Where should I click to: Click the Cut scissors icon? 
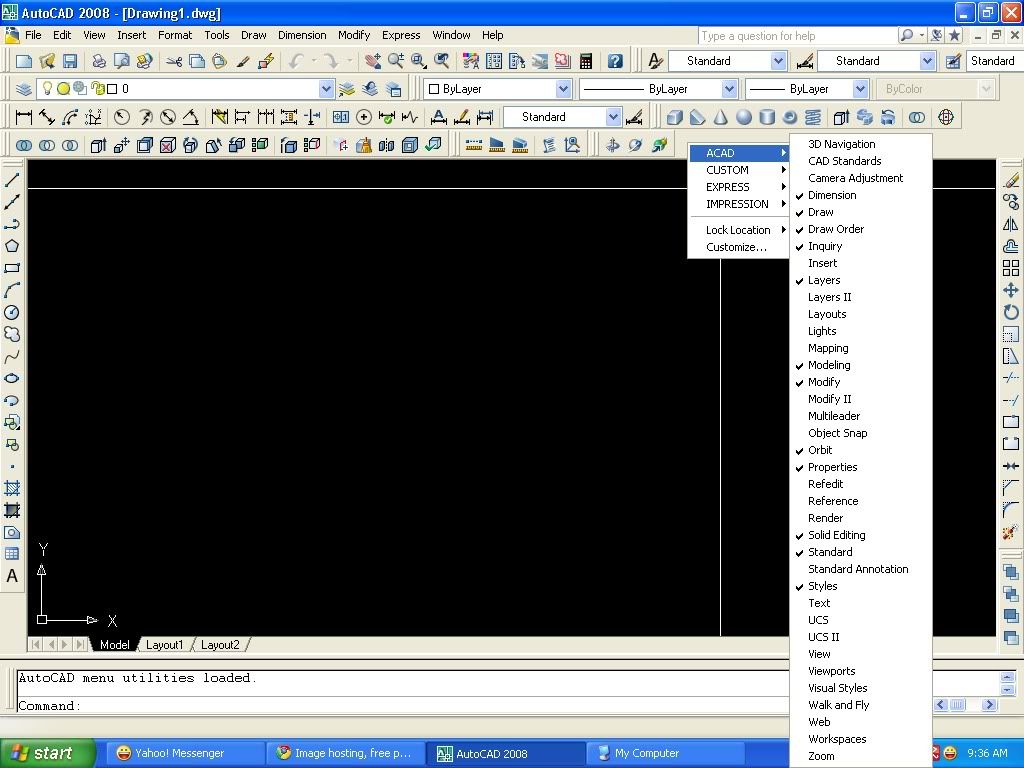174,61
